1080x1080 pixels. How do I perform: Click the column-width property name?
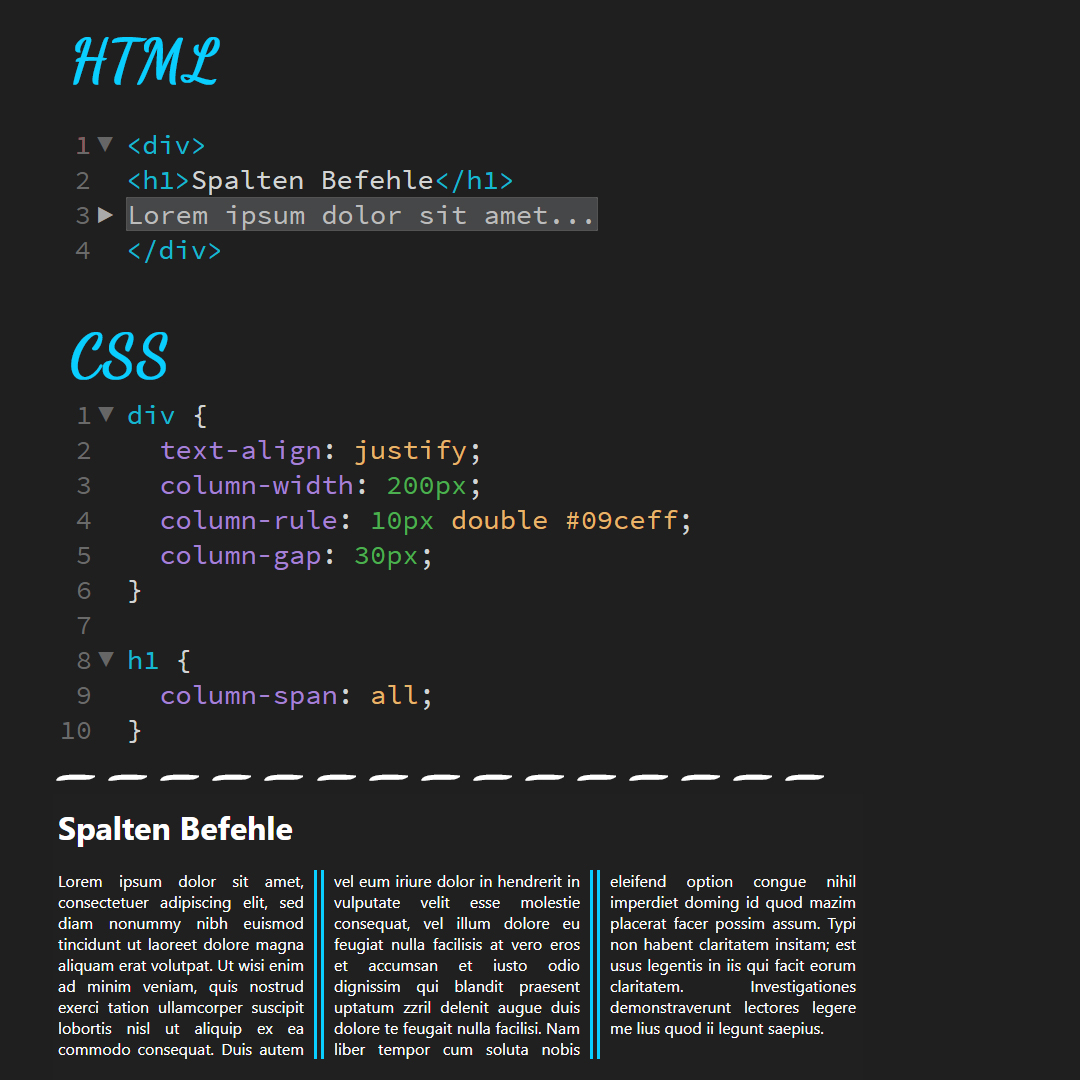pos(257,485)
